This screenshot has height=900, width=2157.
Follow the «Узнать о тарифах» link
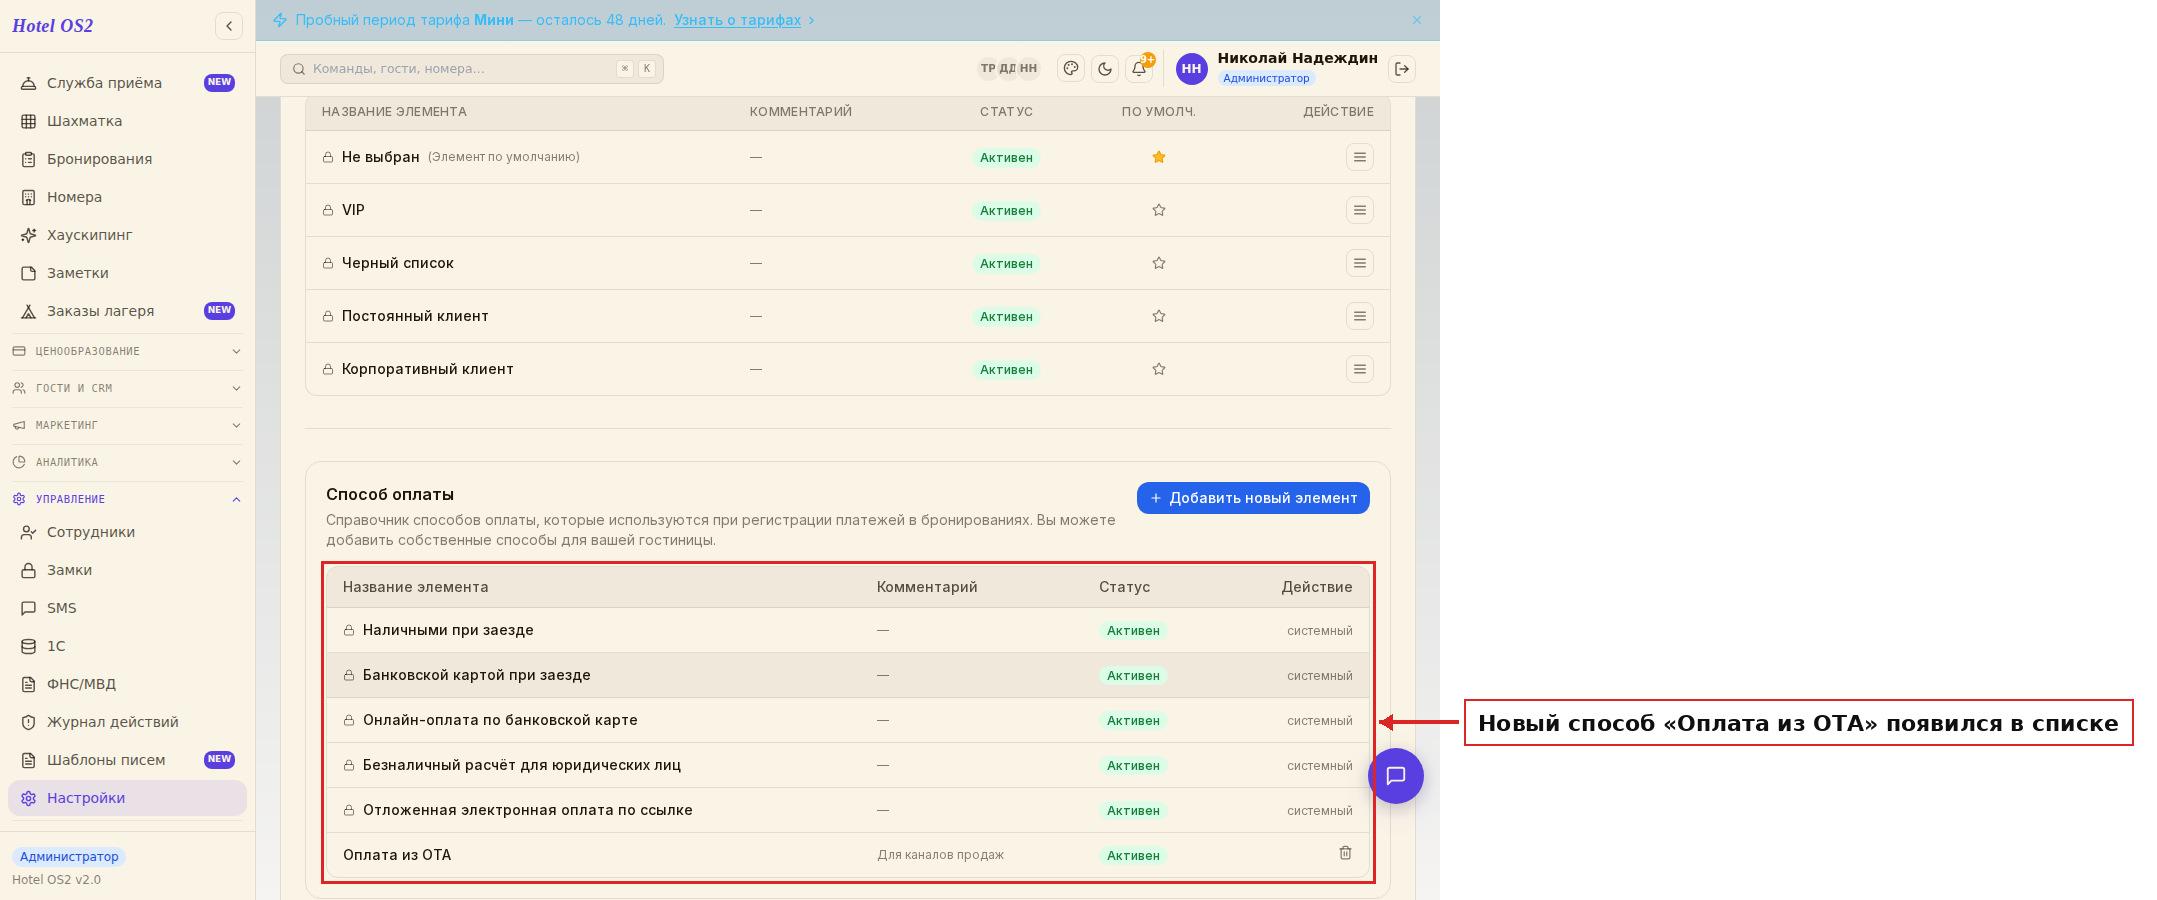click(737, 20)
